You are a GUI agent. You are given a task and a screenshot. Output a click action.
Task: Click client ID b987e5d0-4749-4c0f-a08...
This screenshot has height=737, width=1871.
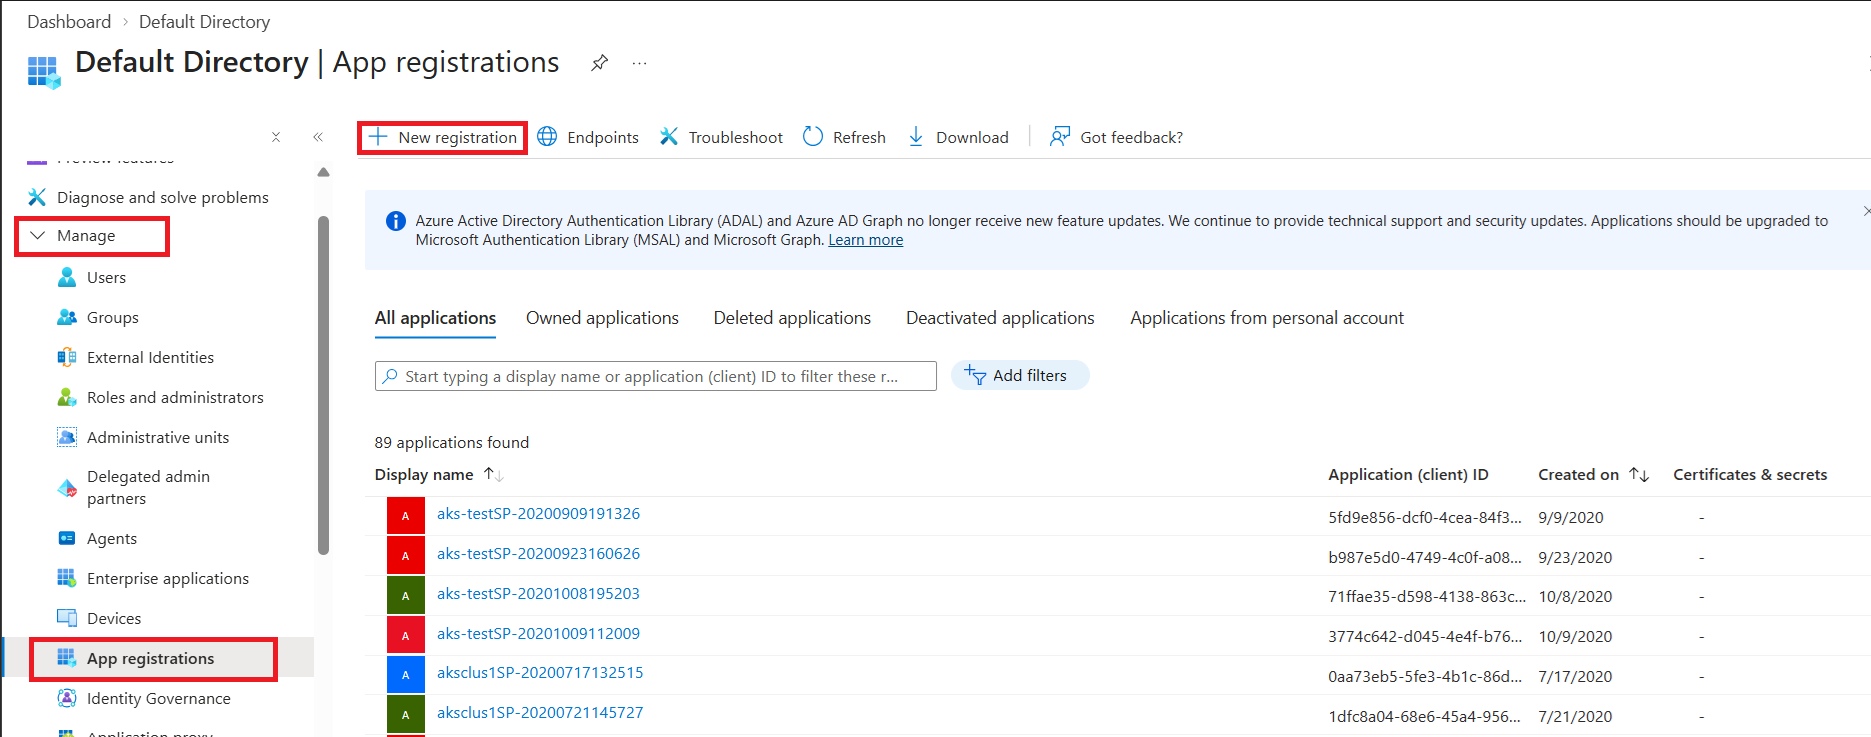click(1425, 557)
